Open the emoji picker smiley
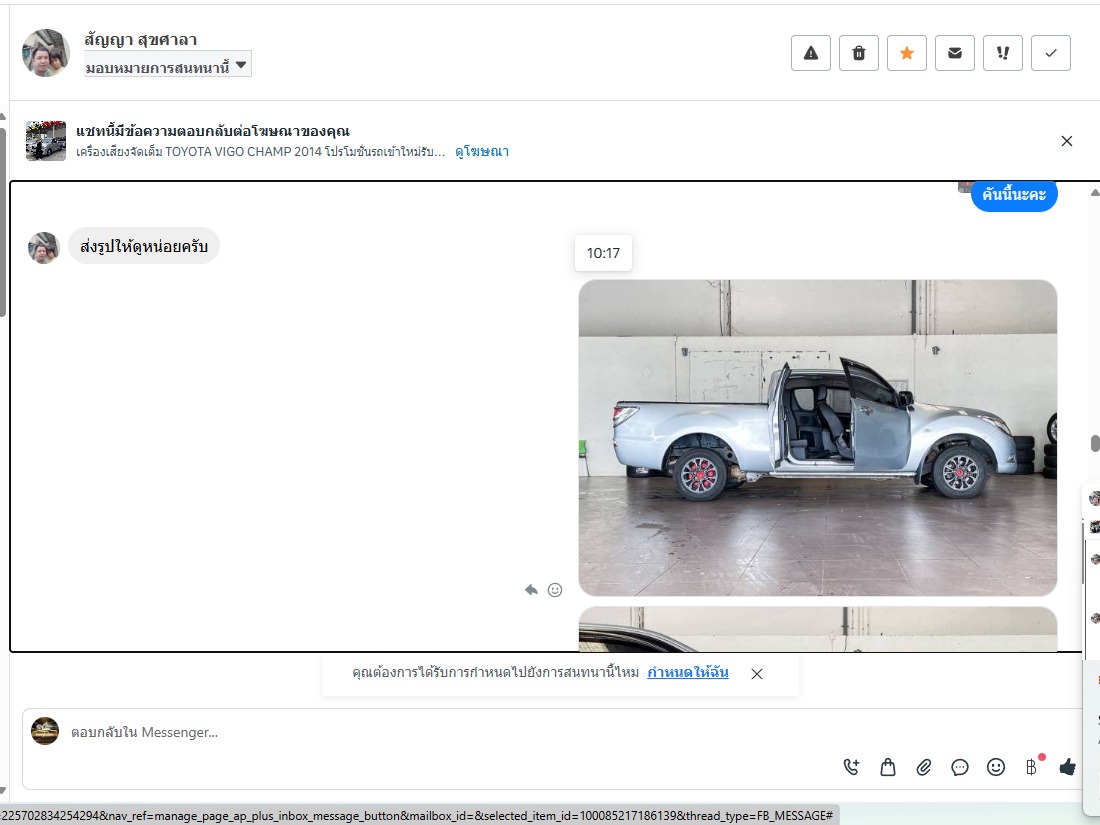 996,767
